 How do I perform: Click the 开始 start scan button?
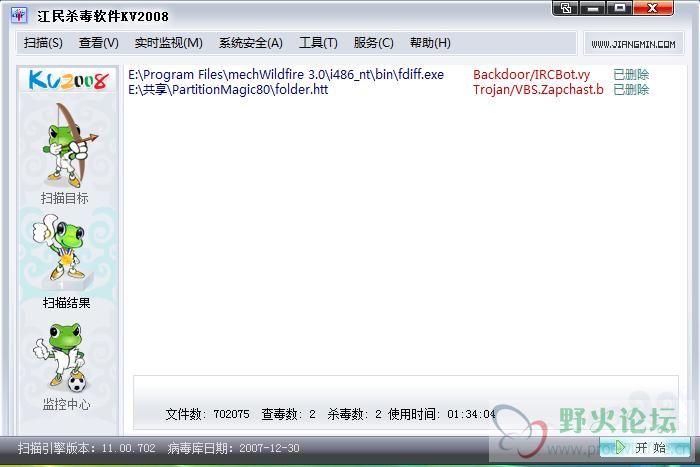click(645, 447)
